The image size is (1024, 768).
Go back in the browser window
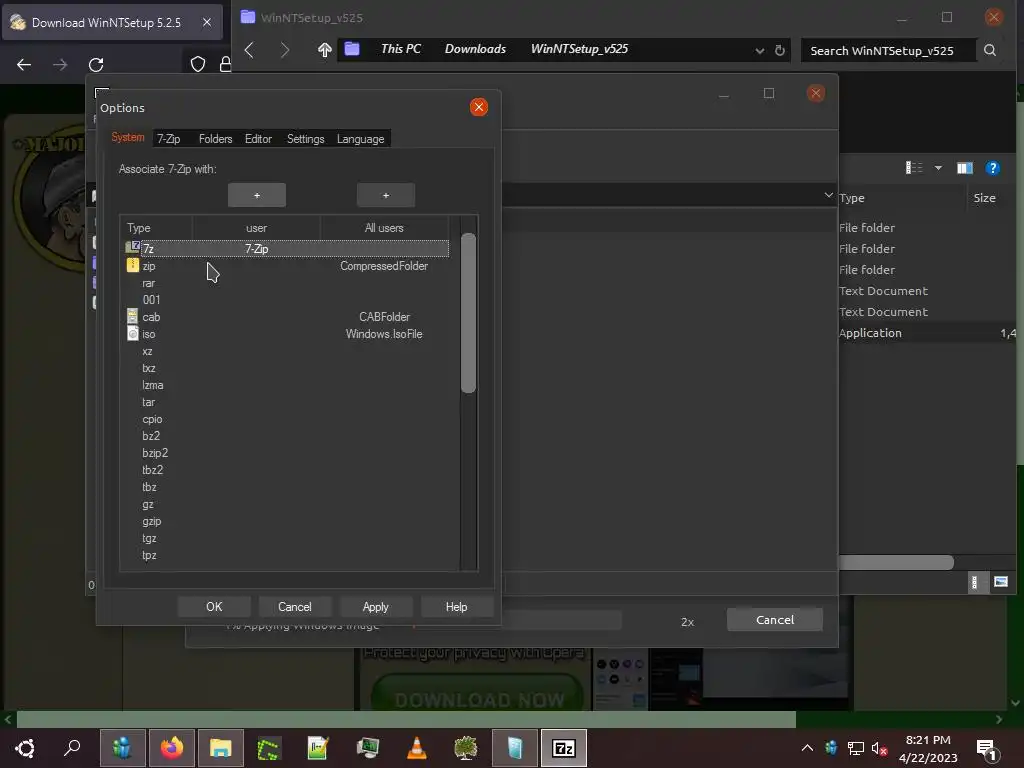click(24, 64)
